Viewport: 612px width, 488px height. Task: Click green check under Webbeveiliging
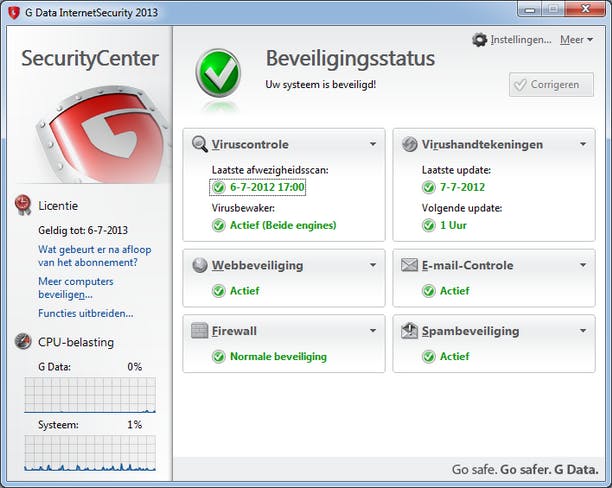tap(219, 291)
